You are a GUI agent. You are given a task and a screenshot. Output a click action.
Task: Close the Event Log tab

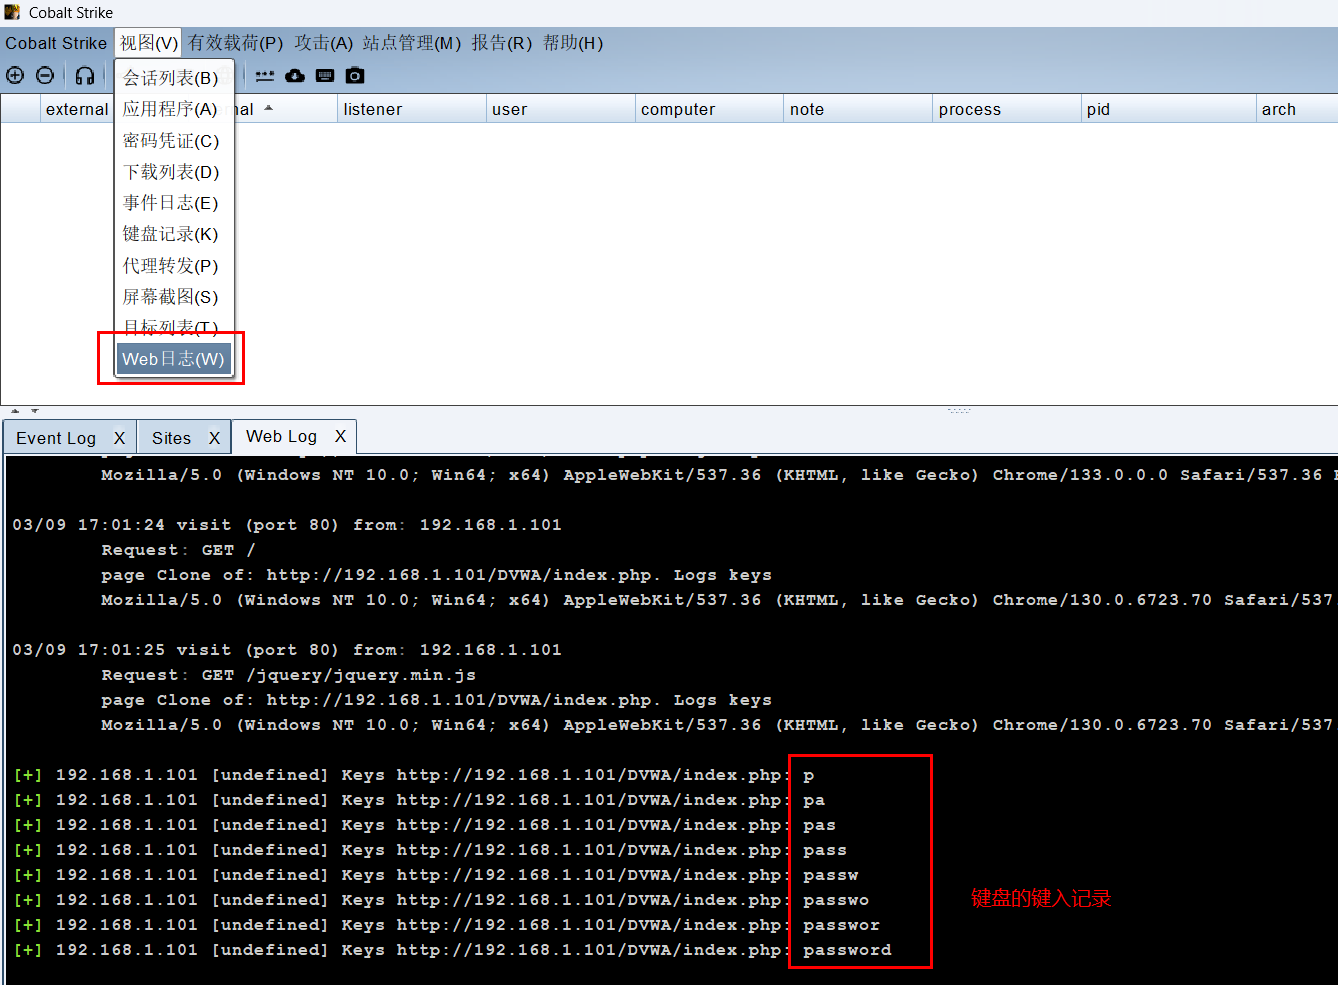(x=119, y=438)
